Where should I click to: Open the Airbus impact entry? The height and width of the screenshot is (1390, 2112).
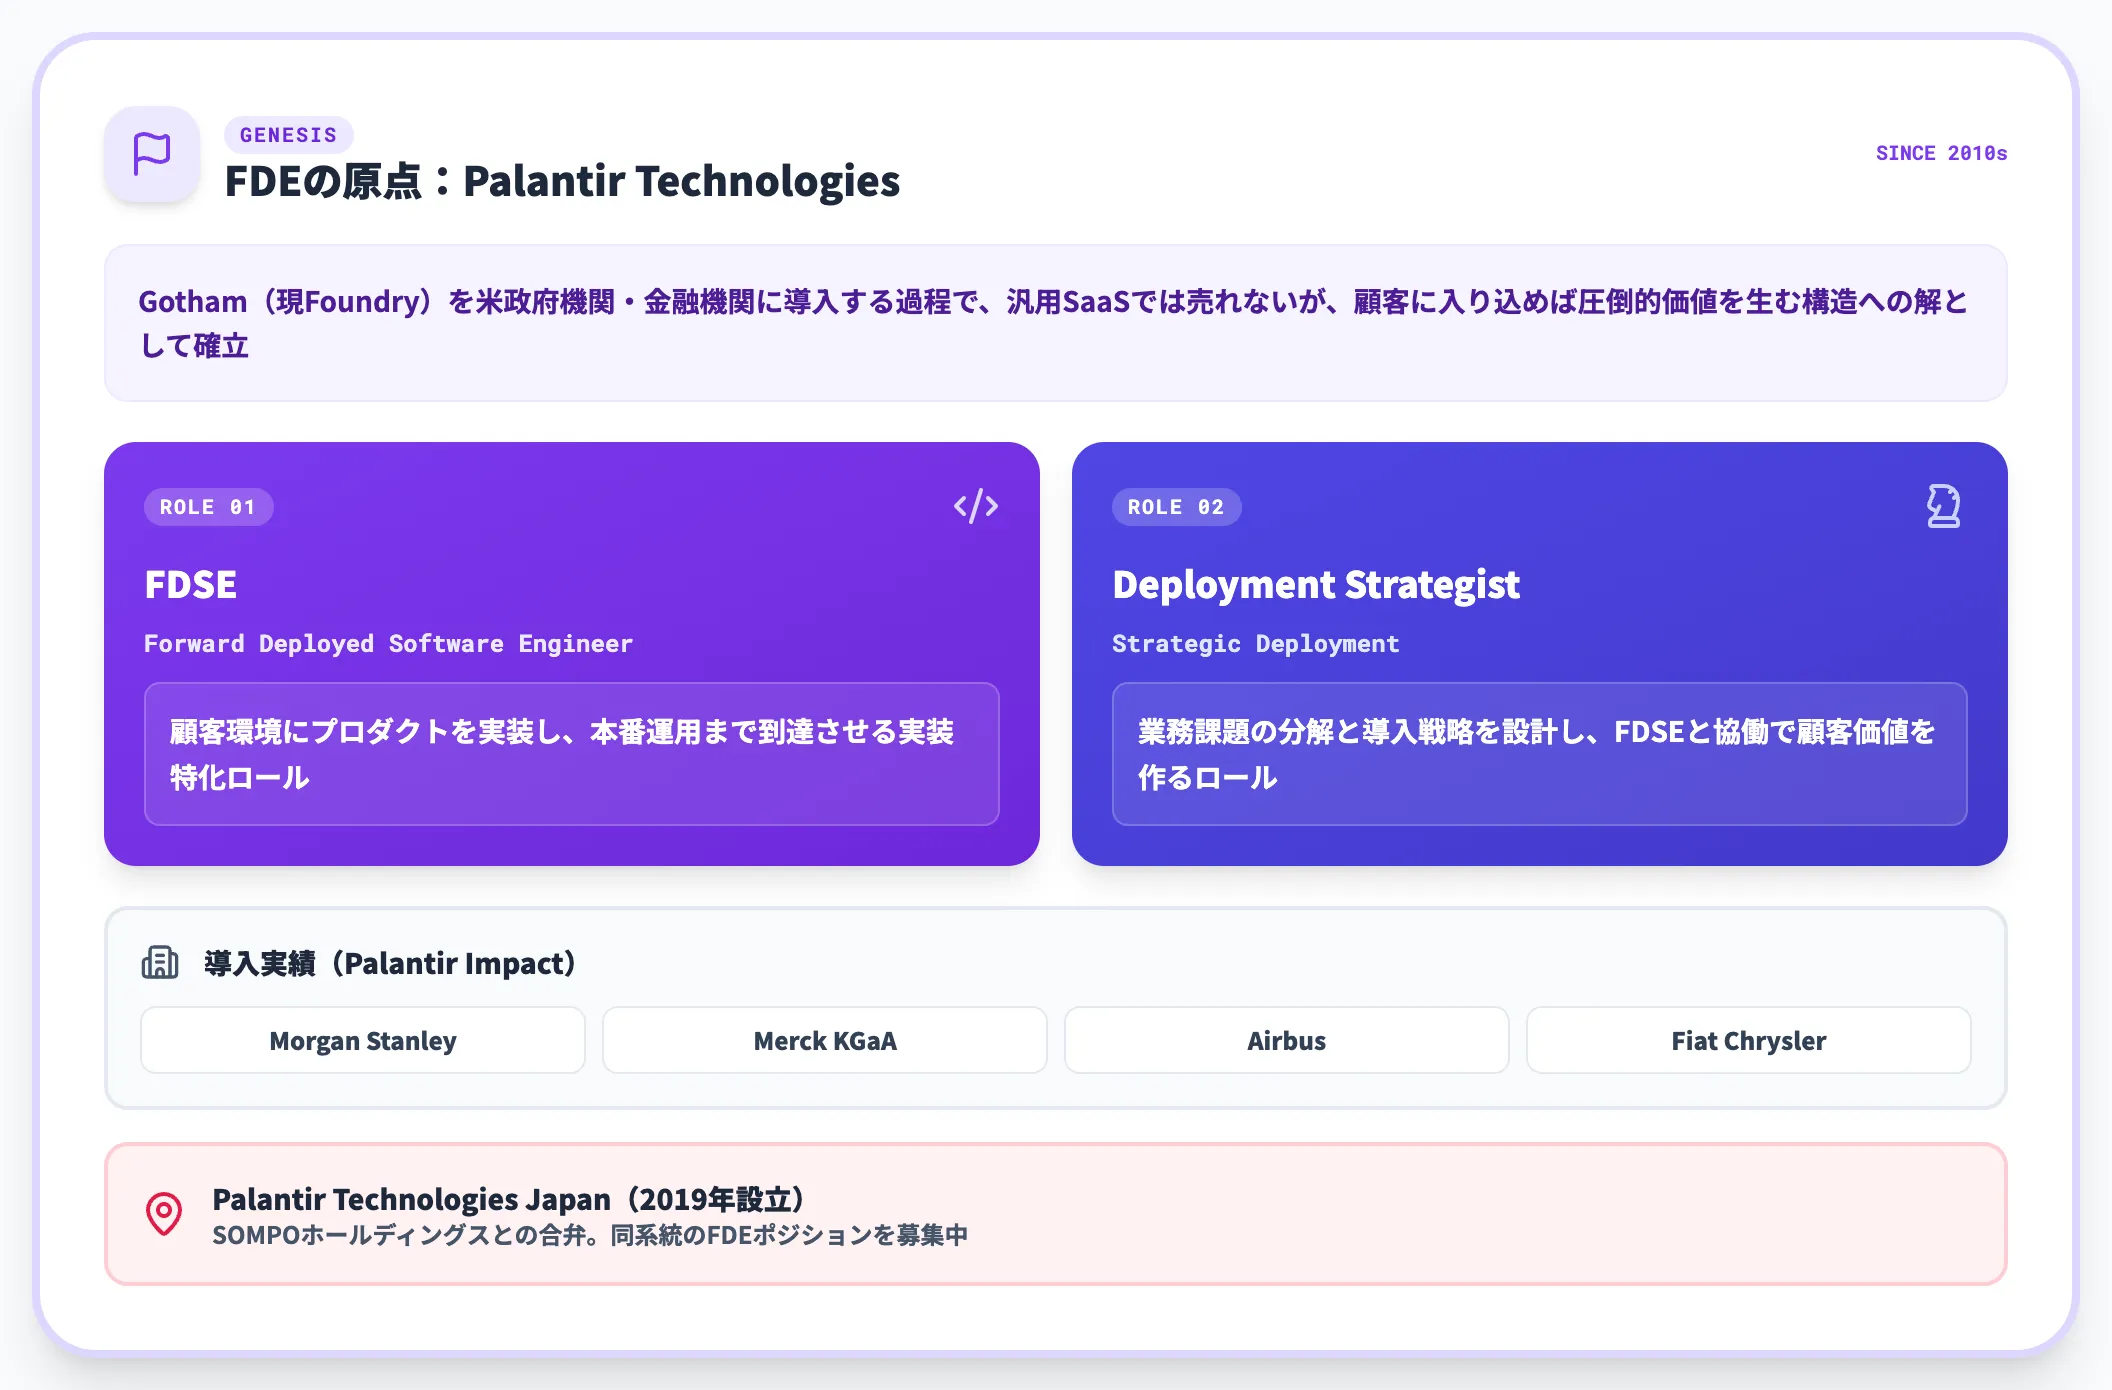pos(1286,1040)
